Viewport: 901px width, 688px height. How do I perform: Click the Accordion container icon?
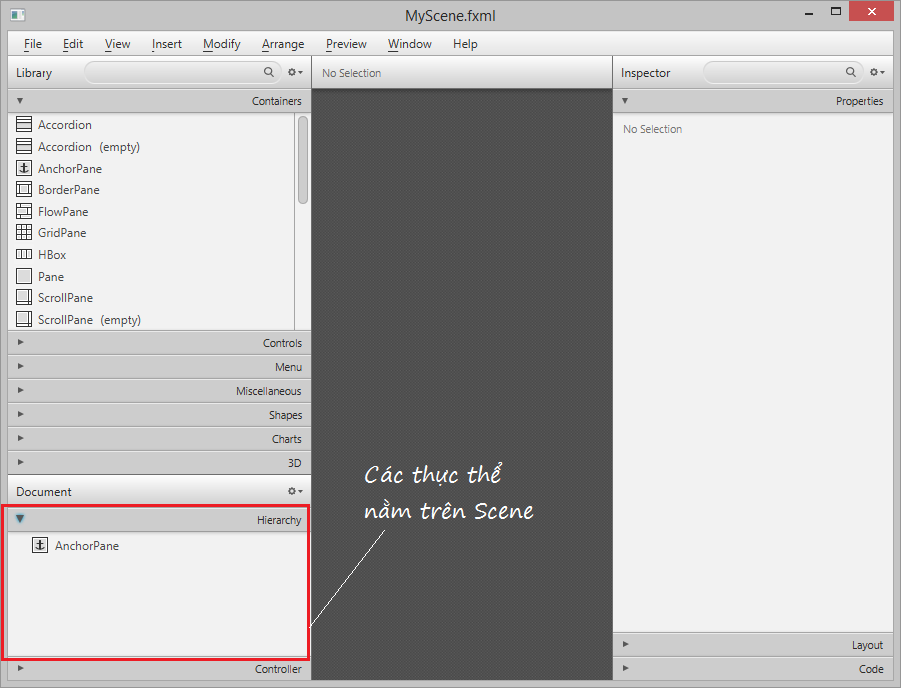point(24,124)
